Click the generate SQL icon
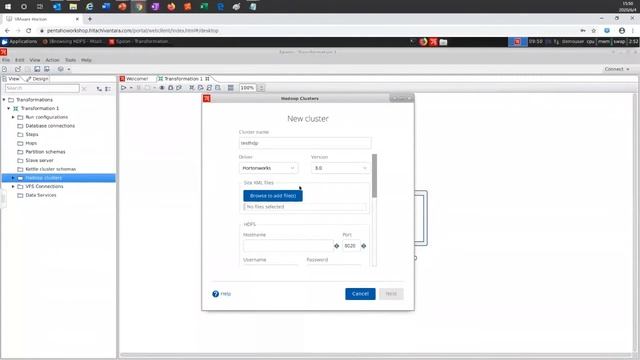 [209, 88]
